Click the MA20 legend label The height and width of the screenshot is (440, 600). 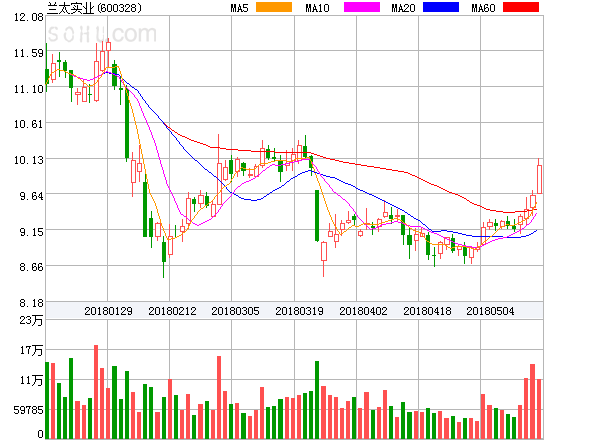403,8
